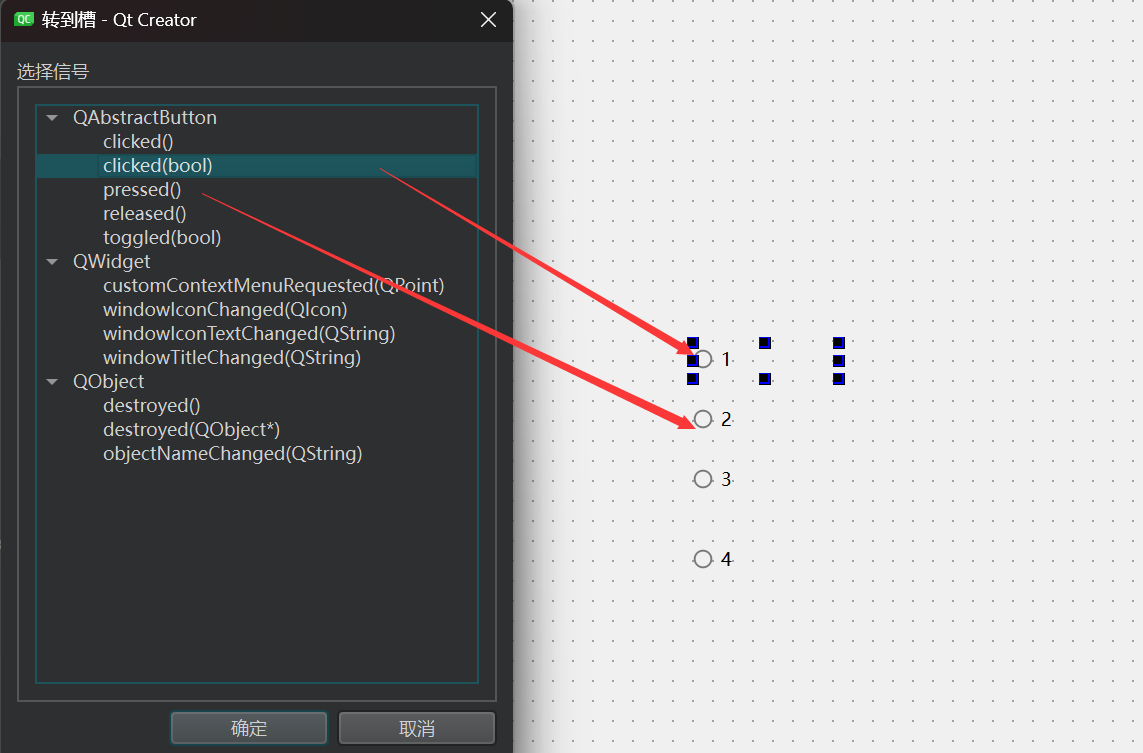The image size is (1143, 753).
Task: Select the clicked() signal
Action: (x=138, y=141)
